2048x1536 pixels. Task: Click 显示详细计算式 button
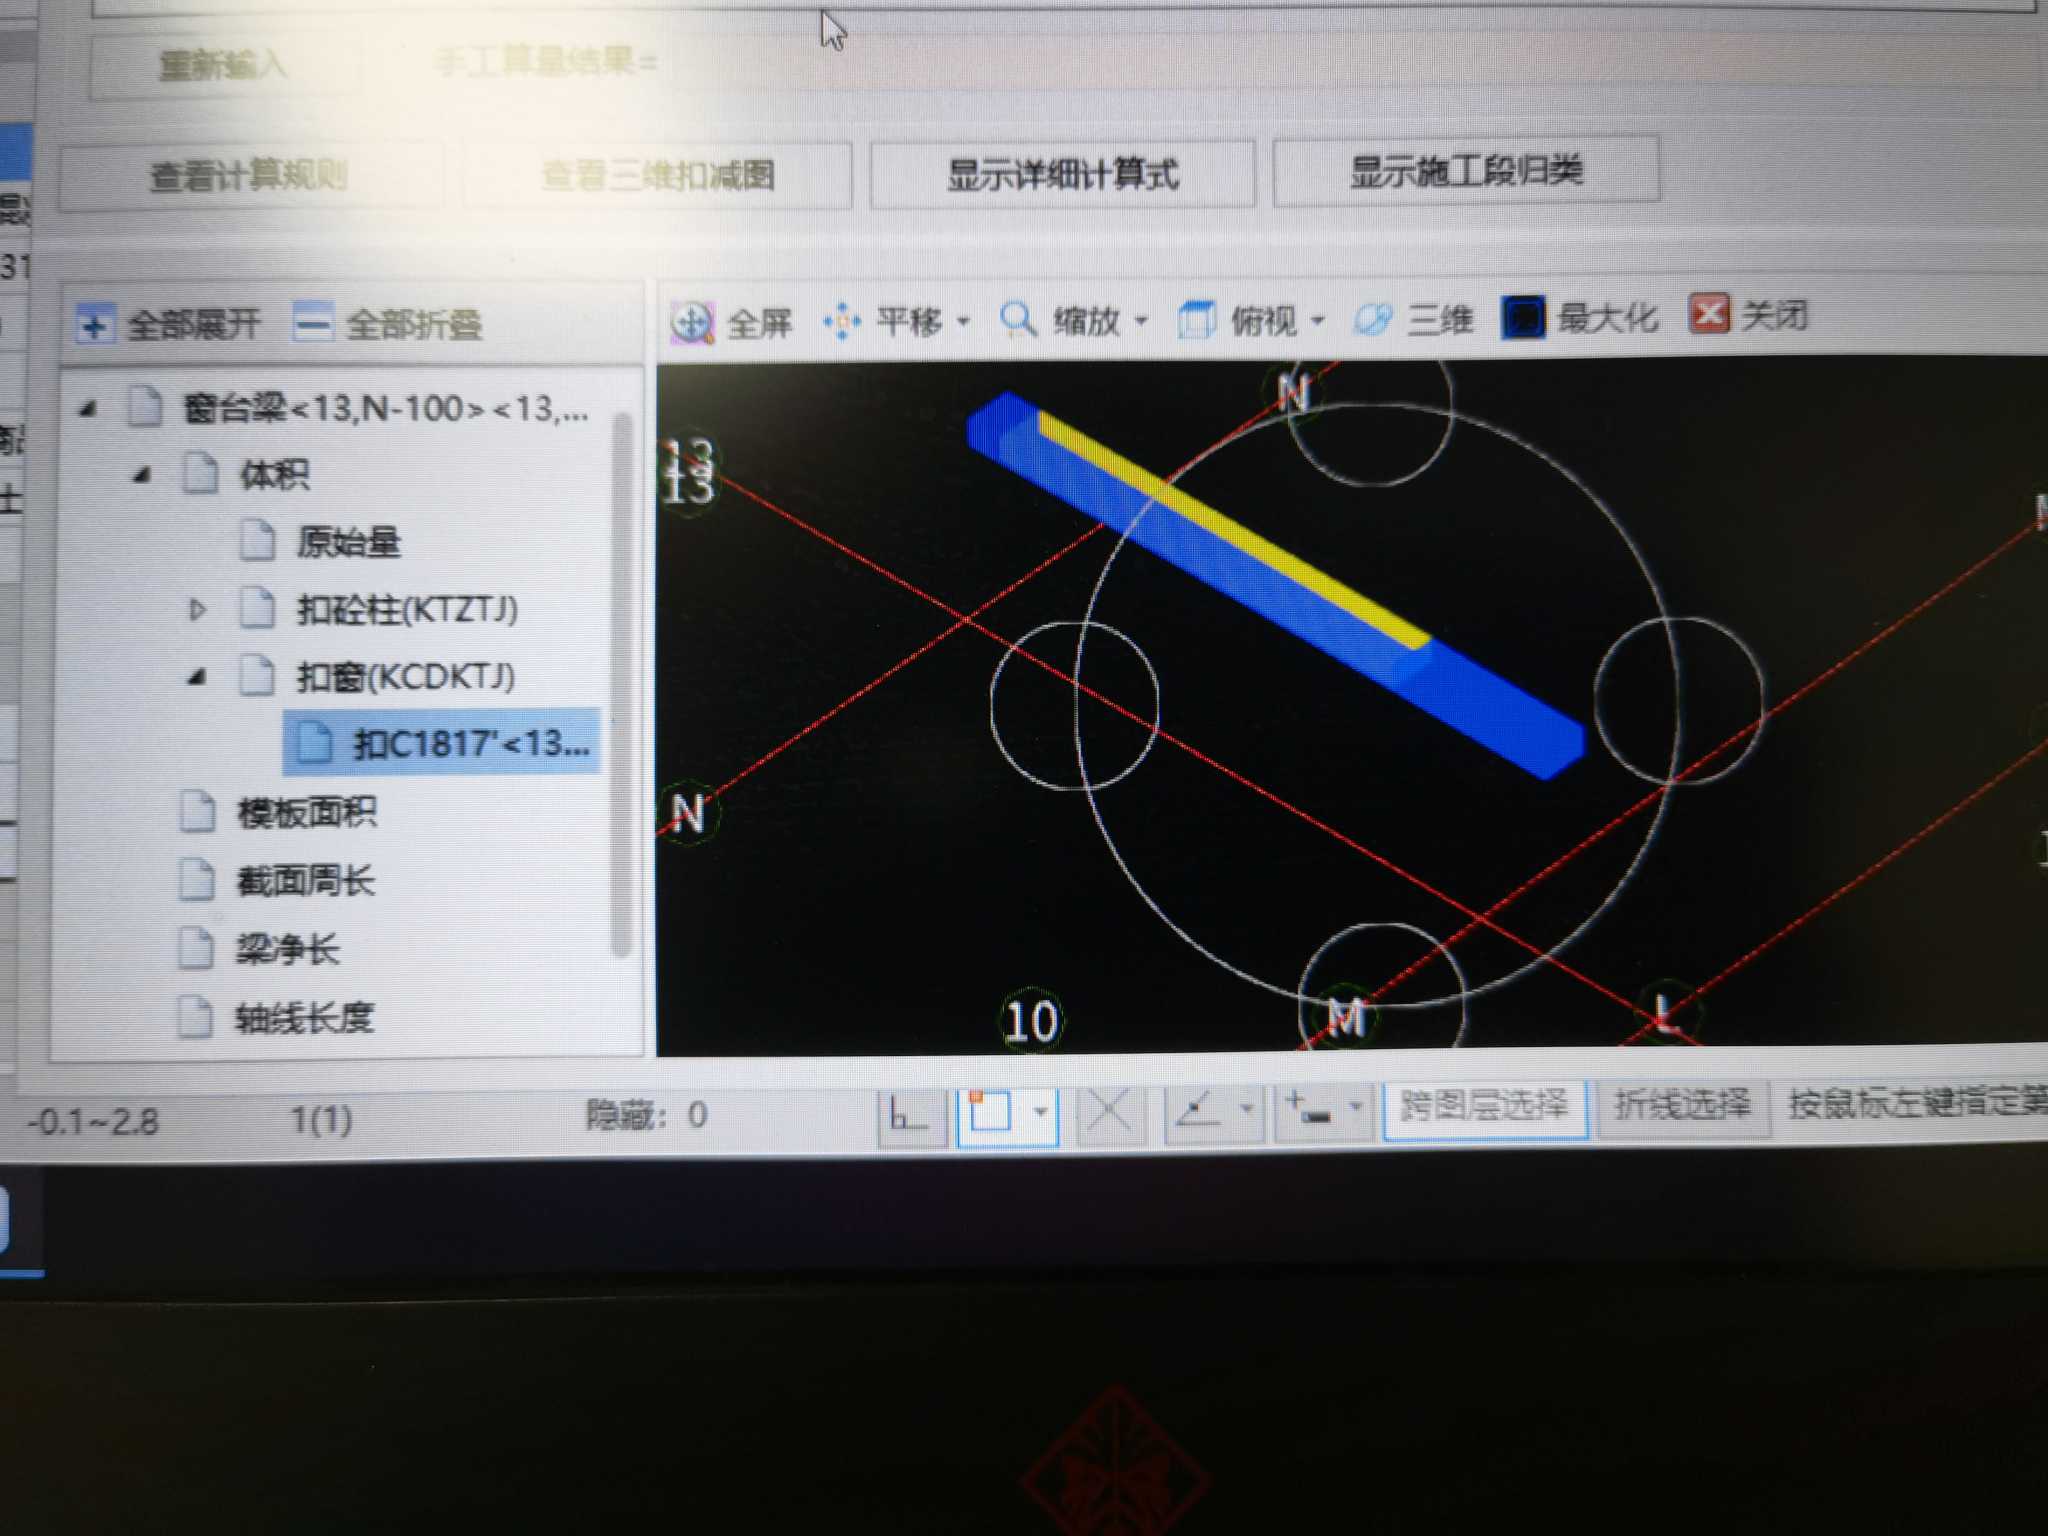click(x=1062, y=175)
